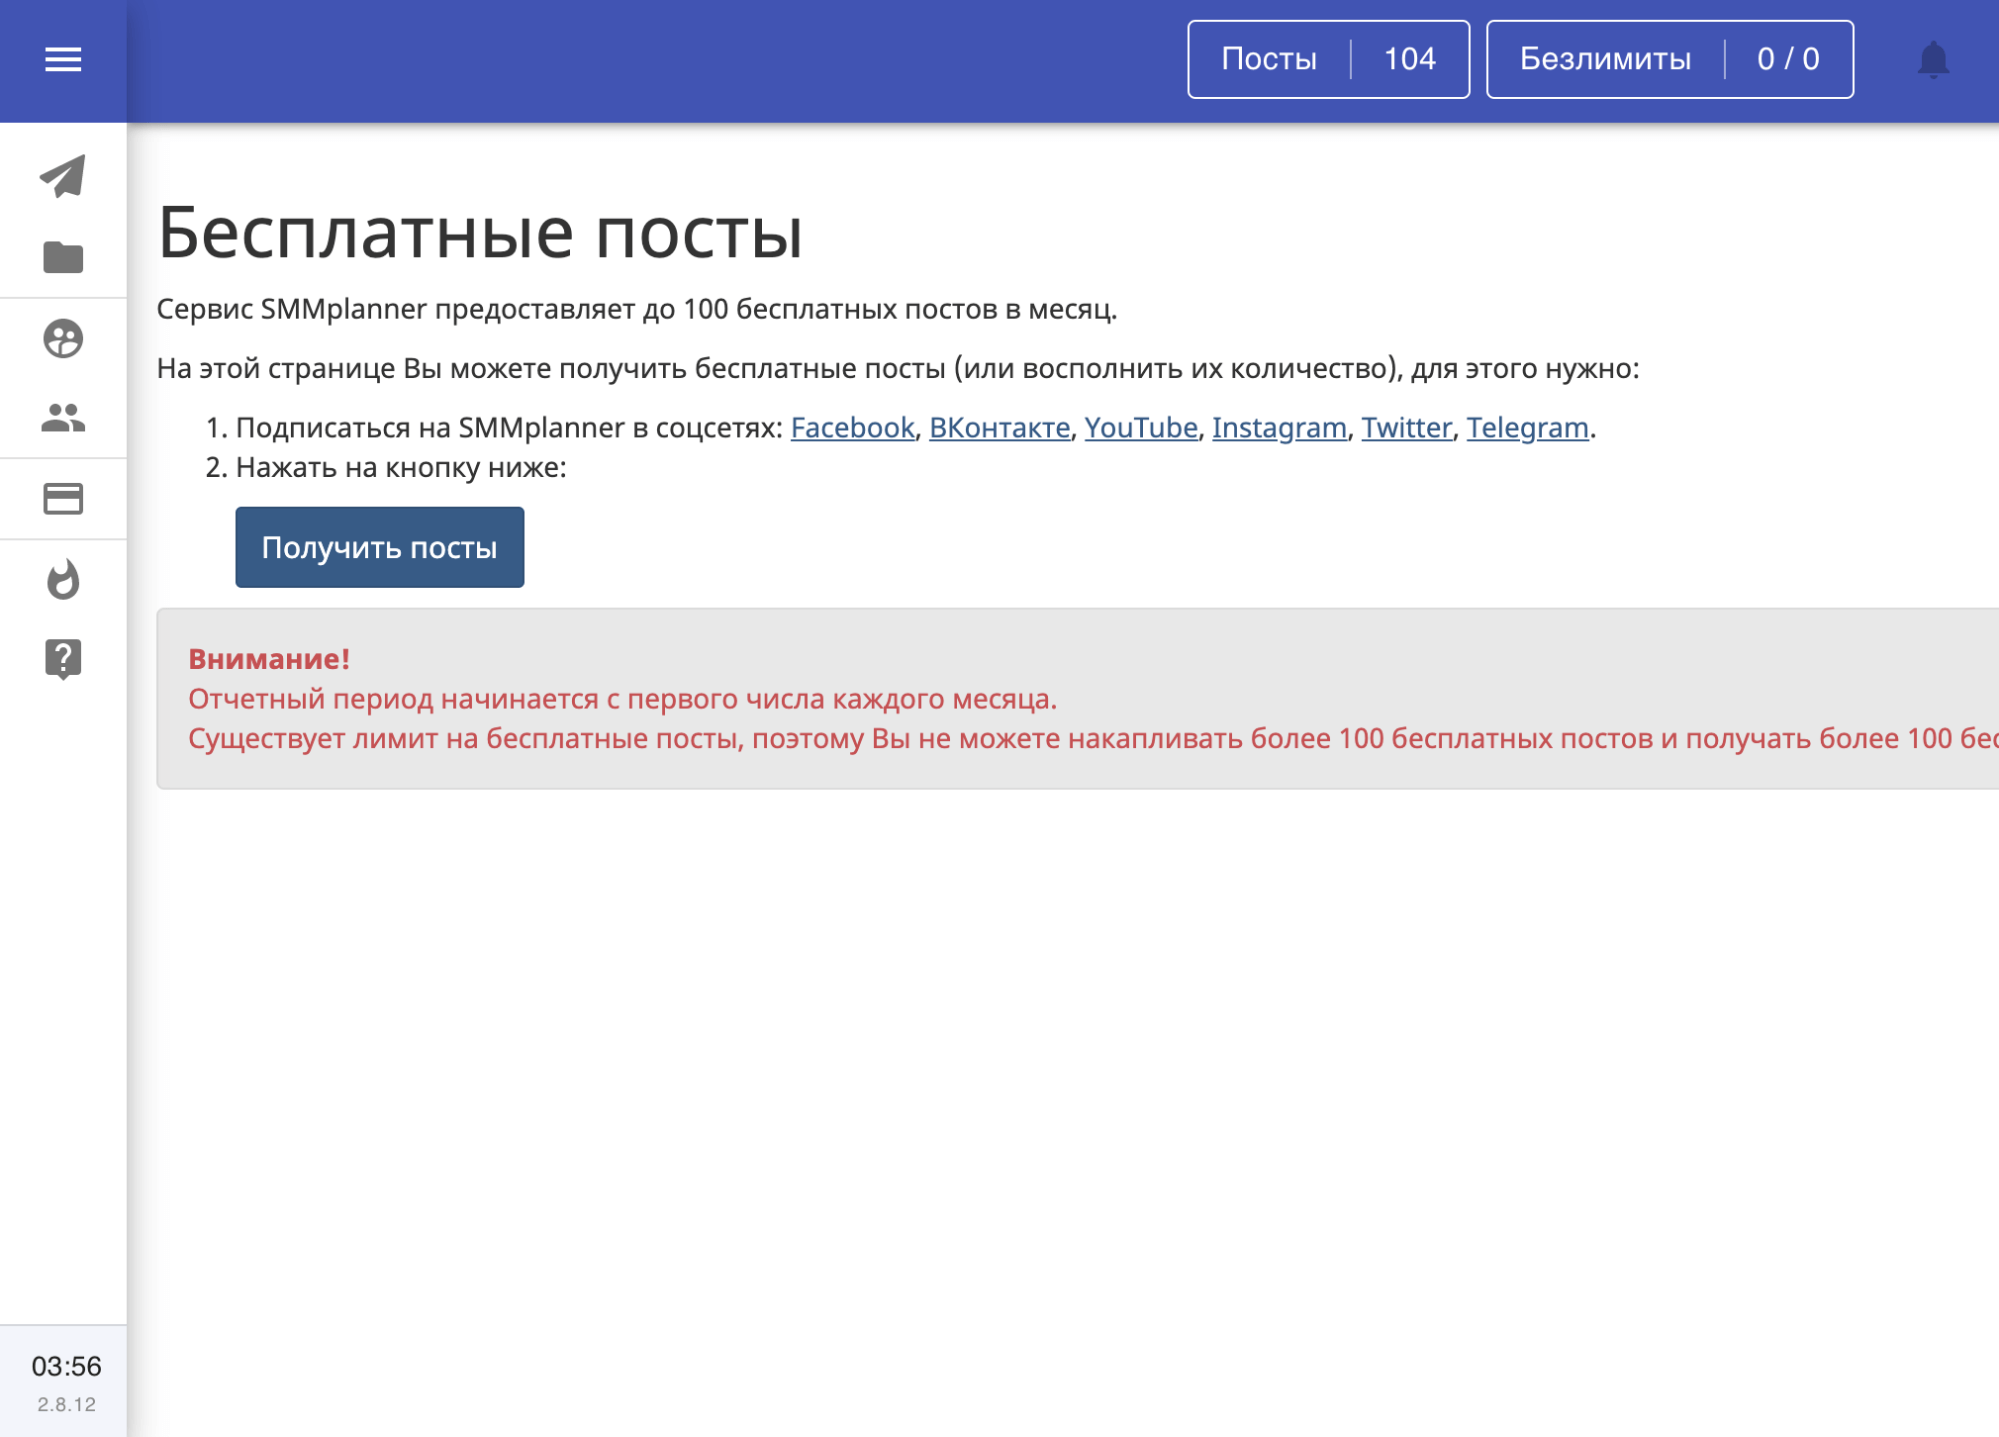The width and height of the screenshot is (1999, 1437).
Task: Open the folder projects icon
Action: (63, 257)
